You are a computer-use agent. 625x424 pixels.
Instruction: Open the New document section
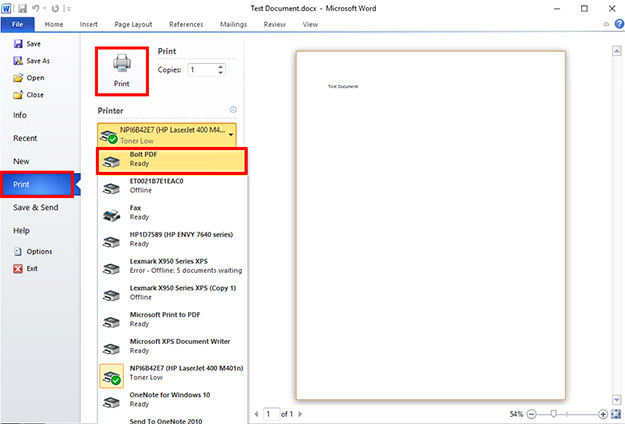pos(21,161)
